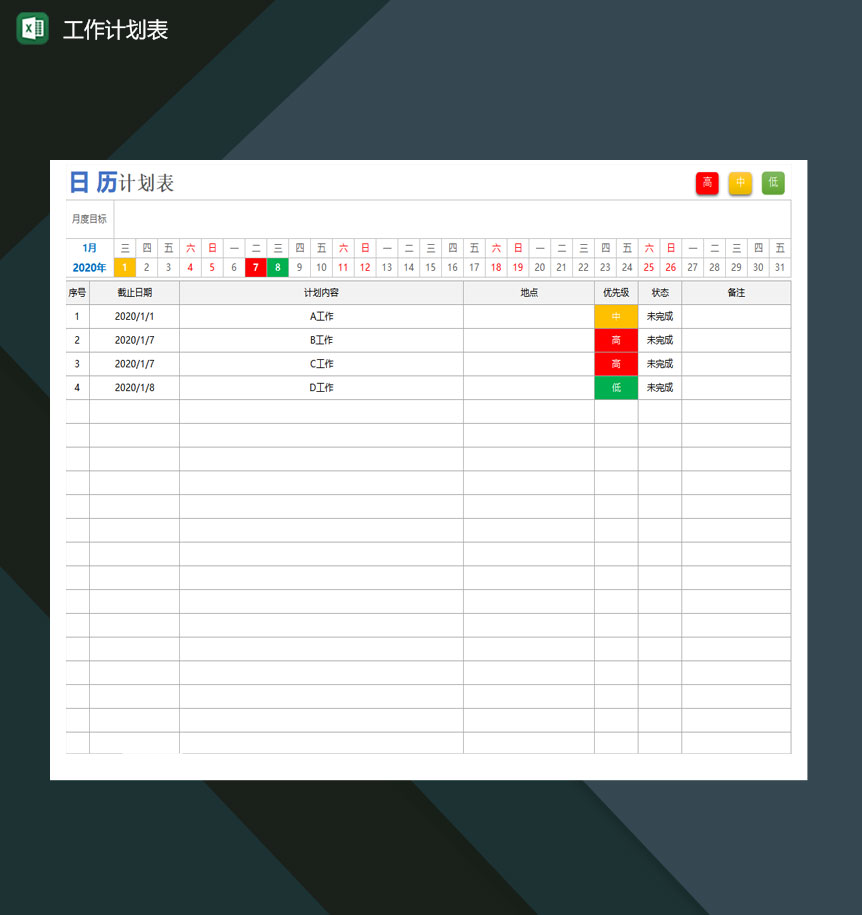
Task: Select the 优先级 column header
Action: [x=616, y=292]
